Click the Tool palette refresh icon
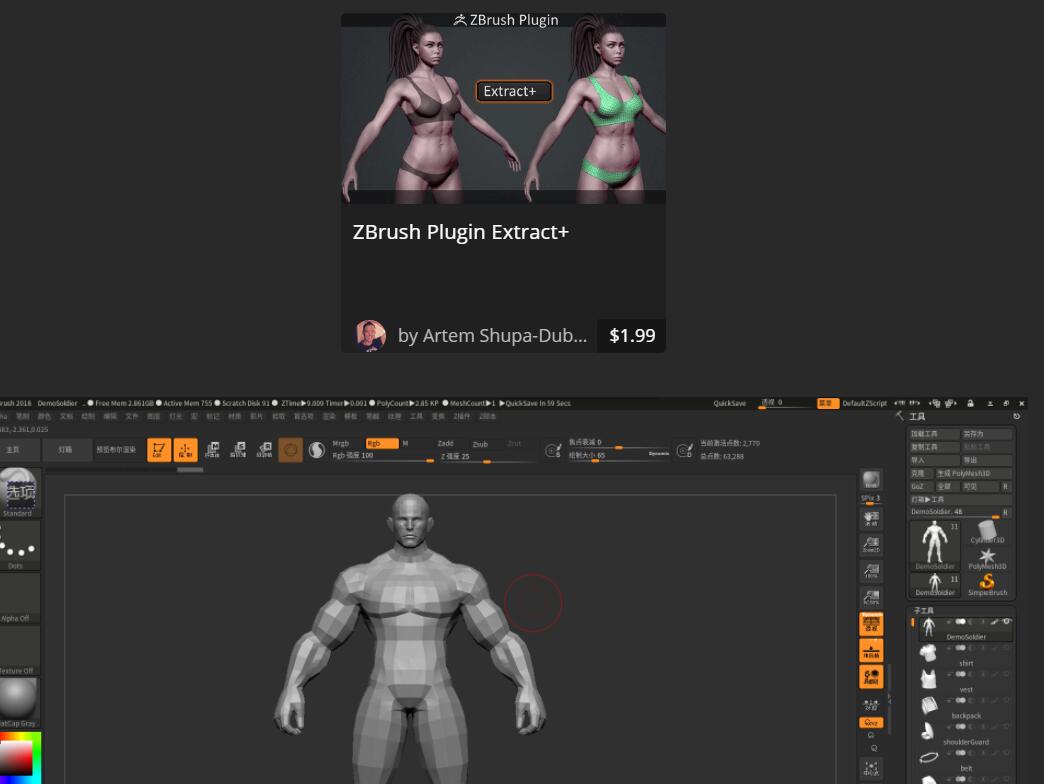The height and width of the screenshot is (784, 1044). (x=1017, y=416)
